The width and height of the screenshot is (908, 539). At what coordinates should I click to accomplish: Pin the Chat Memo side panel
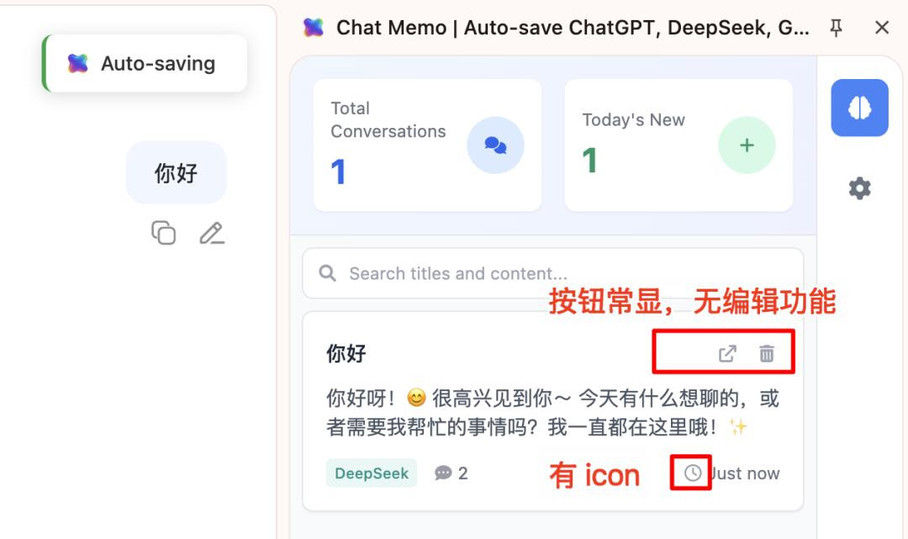[x=836, y=27]
